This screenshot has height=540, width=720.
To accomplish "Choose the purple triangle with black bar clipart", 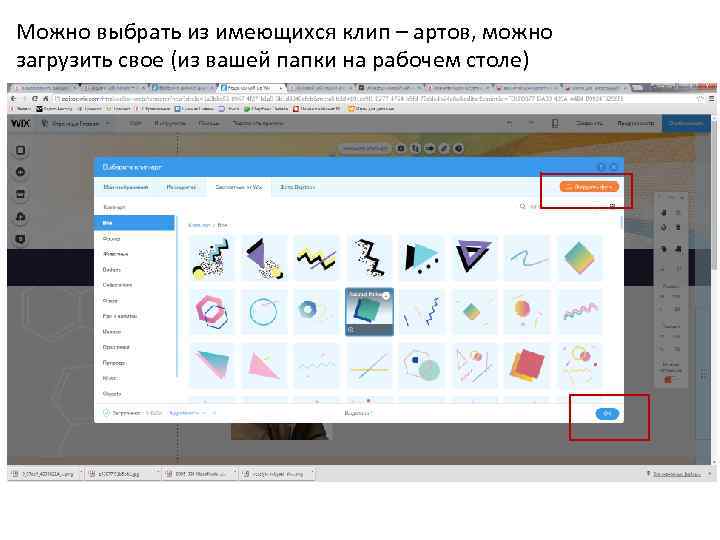I will pyautogui.click(x=264, y=259).
